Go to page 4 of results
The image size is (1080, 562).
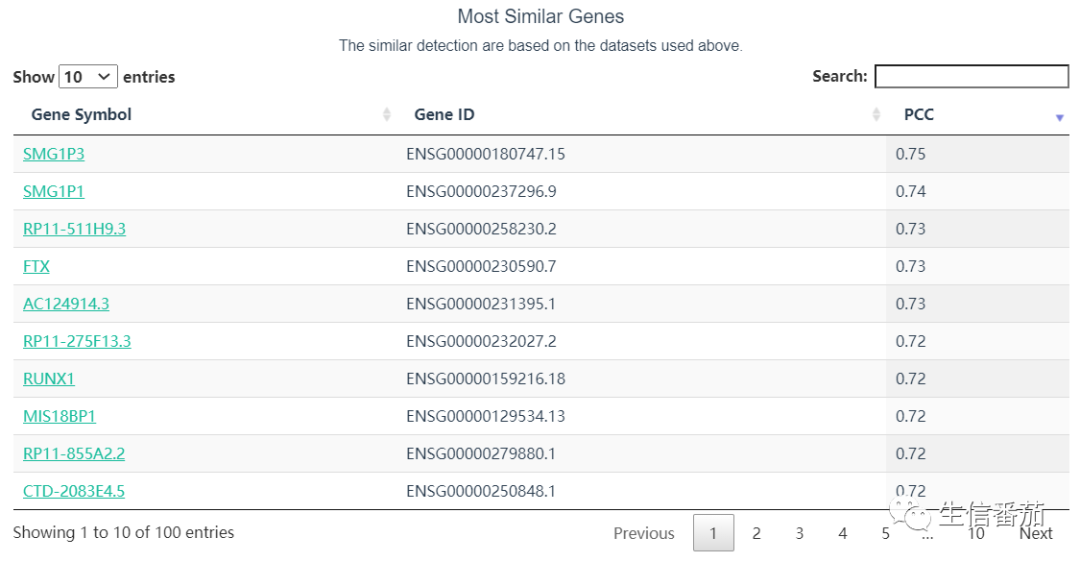[x=842, y=533]
